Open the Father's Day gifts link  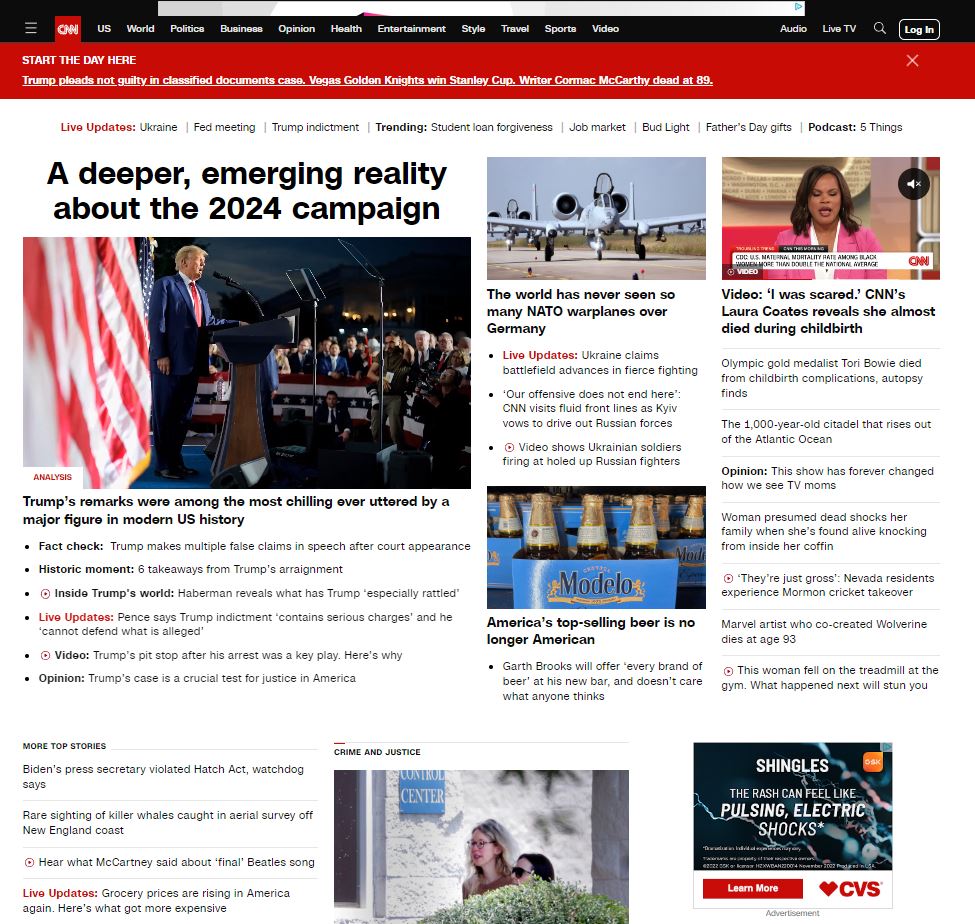[749, 127]
